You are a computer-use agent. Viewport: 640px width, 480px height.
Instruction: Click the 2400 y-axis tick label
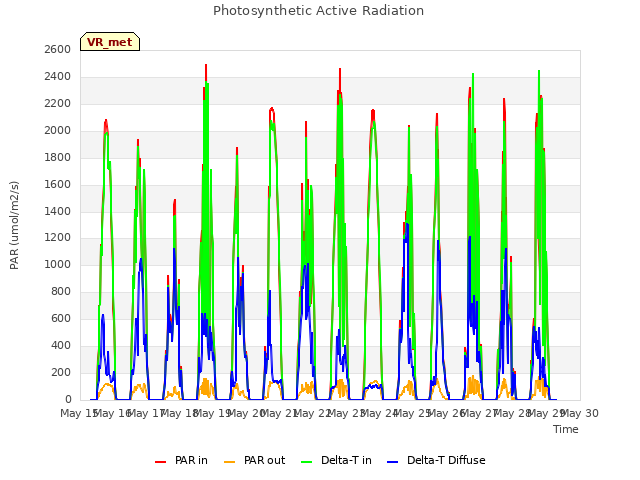pos(58,76)
